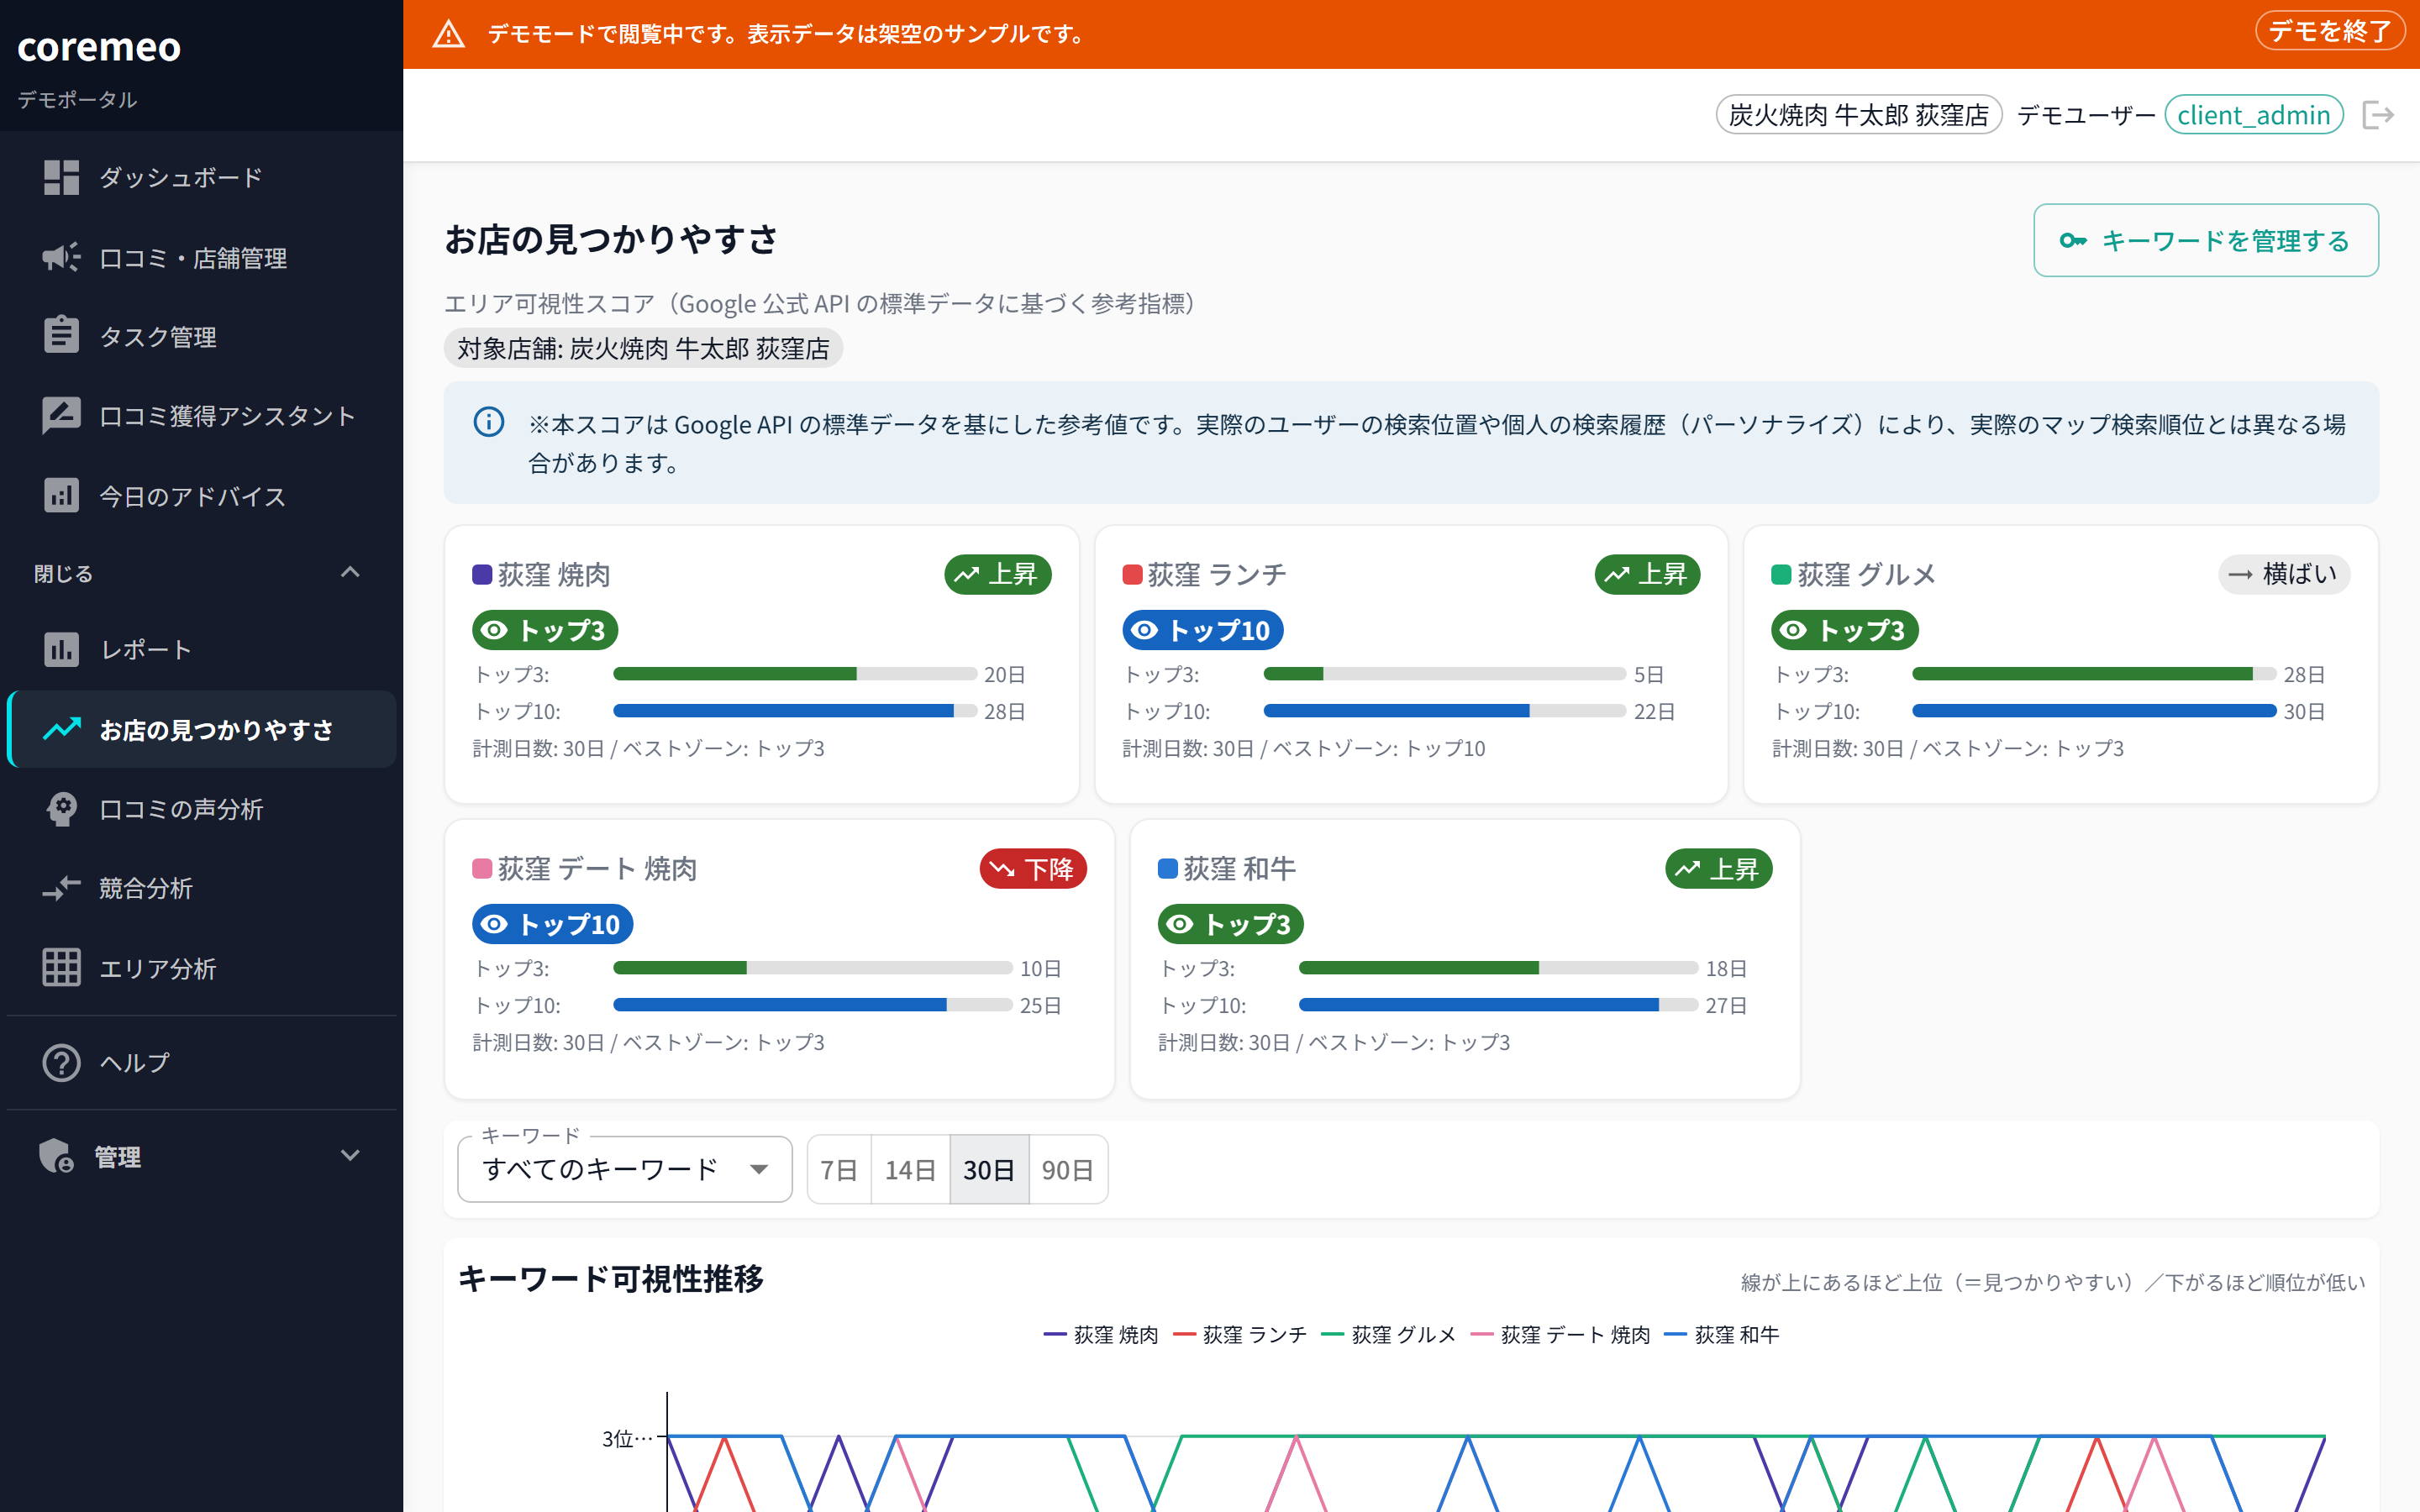Toggle 荻窪 グルメ series in chart legend
The width and height of the screenshot is (2420, 1512).
1388,1335
